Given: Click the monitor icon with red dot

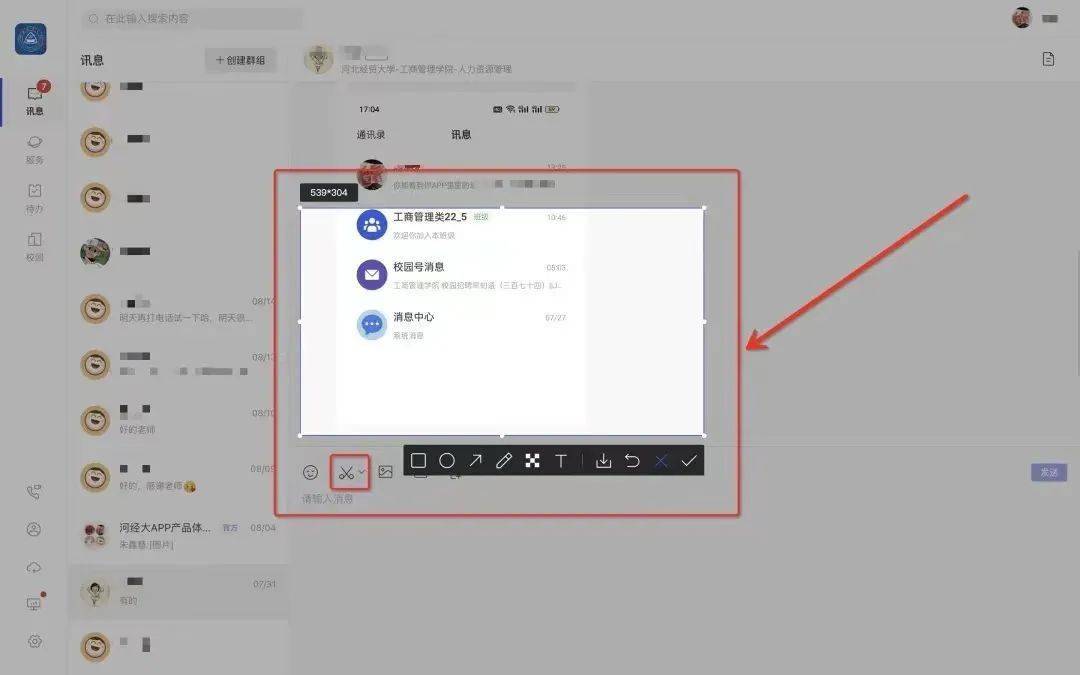Looking at the screenshot, I should click(34, 602).
